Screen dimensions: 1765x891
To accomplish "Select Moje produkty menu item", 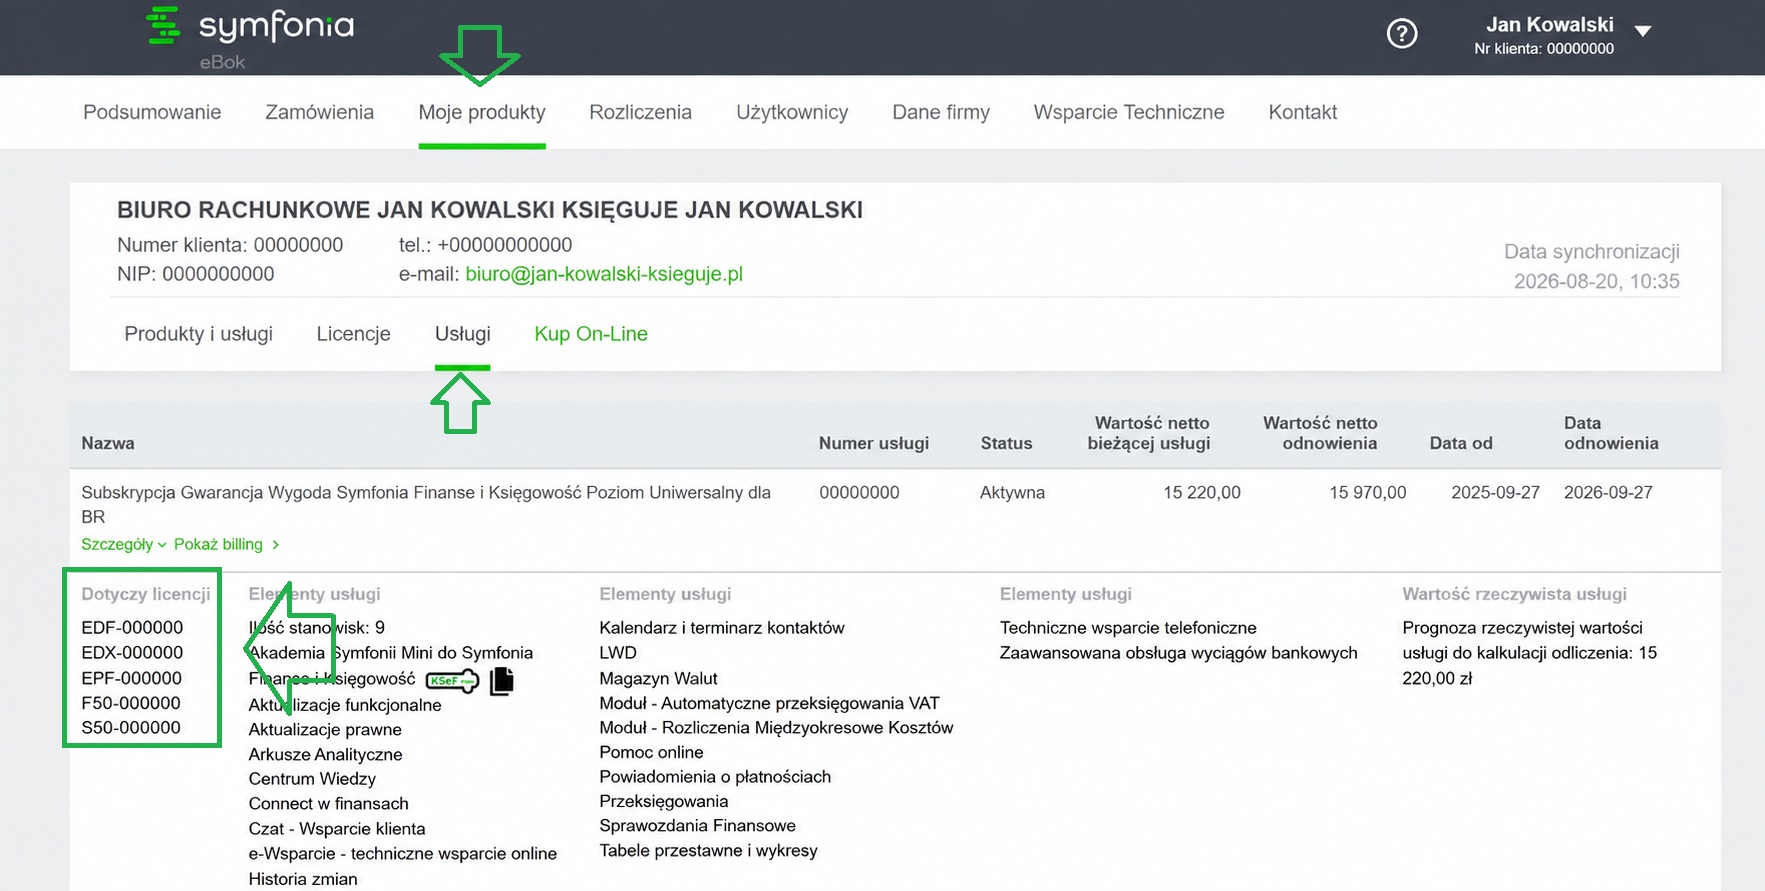I will 482,112.
